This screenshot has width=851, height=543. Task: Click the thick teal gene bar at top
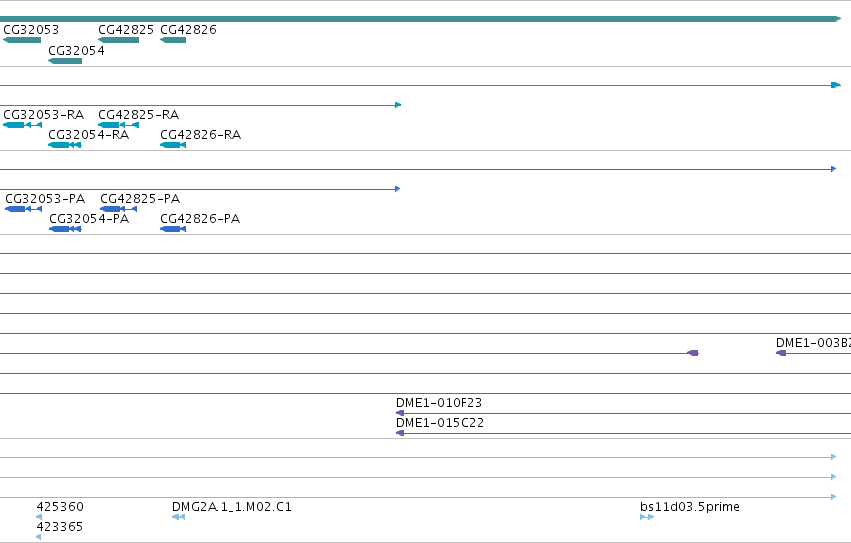(x=421, y=19)
